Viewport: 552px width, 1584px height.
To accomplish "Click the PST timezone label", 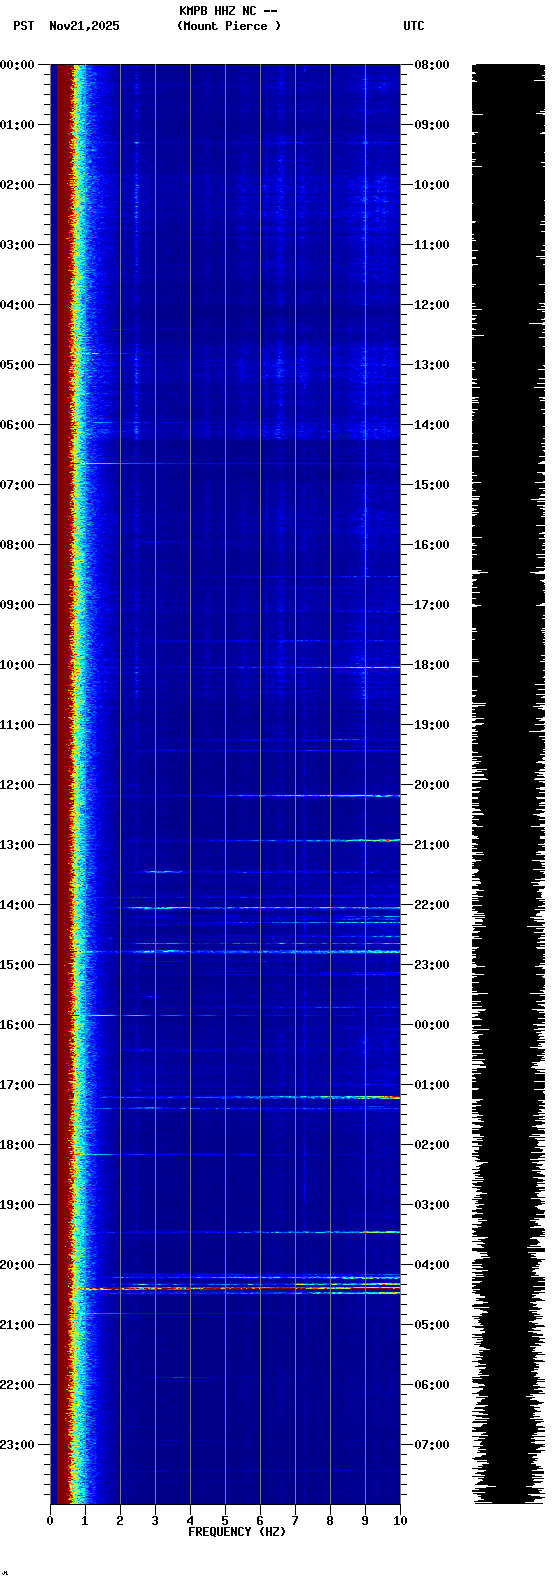I will [24, 26].
